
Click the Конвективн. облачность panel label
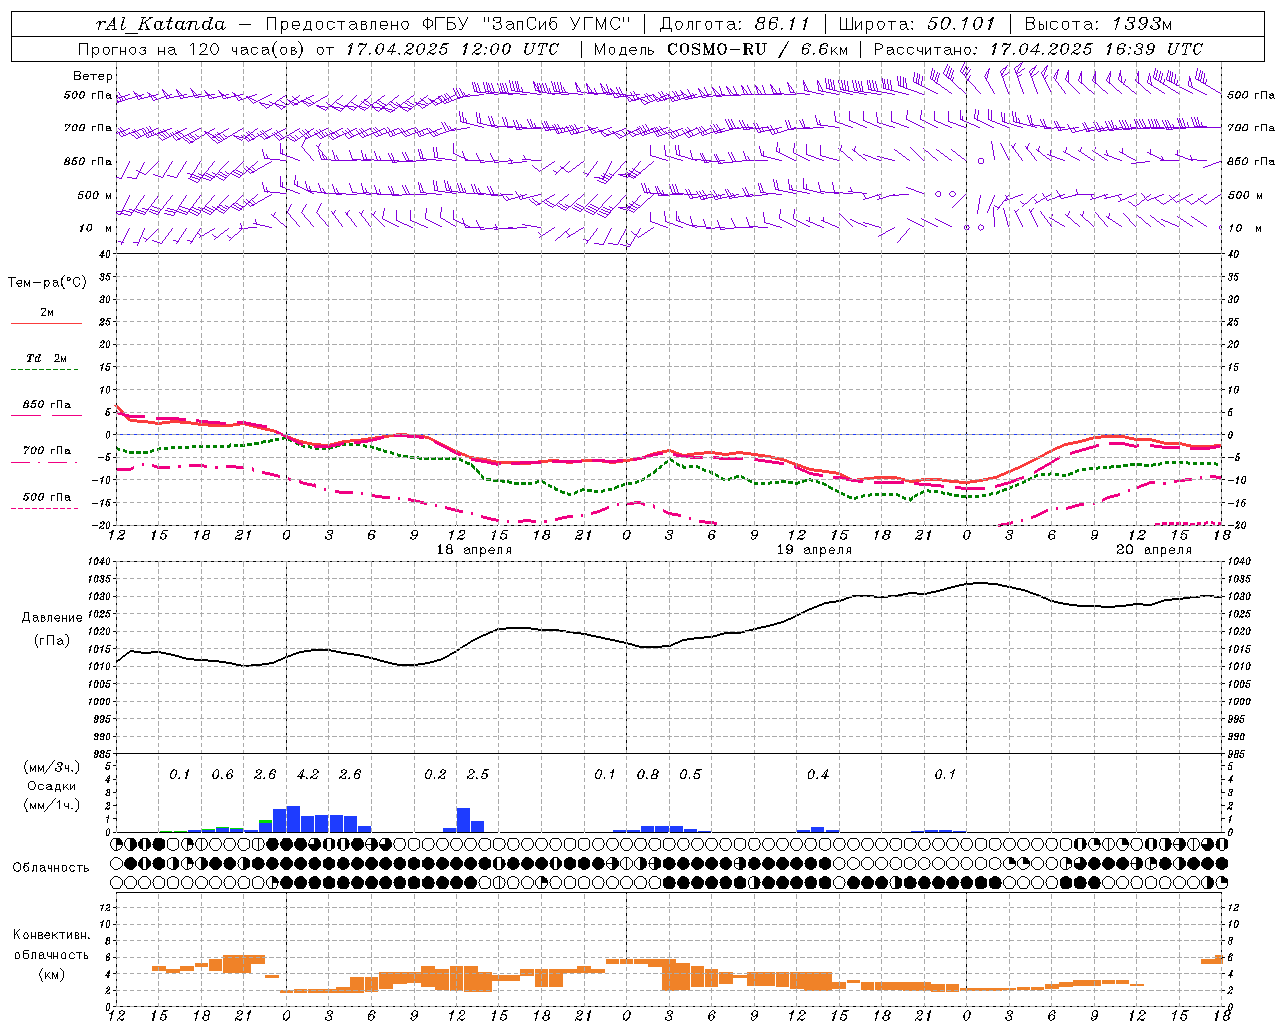(51, 945)
